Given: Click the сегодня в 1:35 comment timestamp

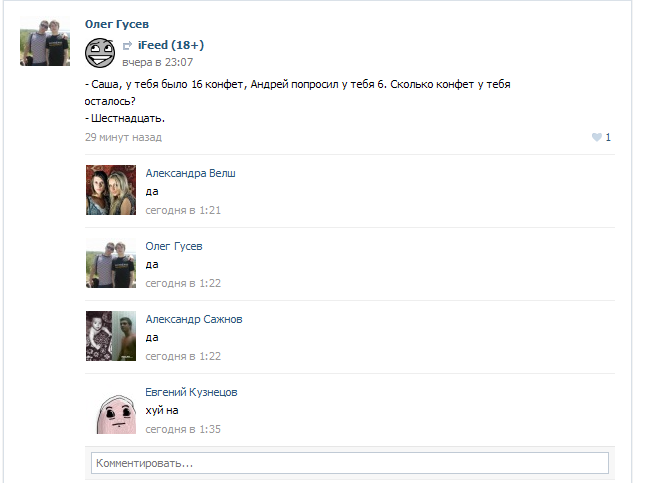Looking at the screenshot, I should click(183, 429).
